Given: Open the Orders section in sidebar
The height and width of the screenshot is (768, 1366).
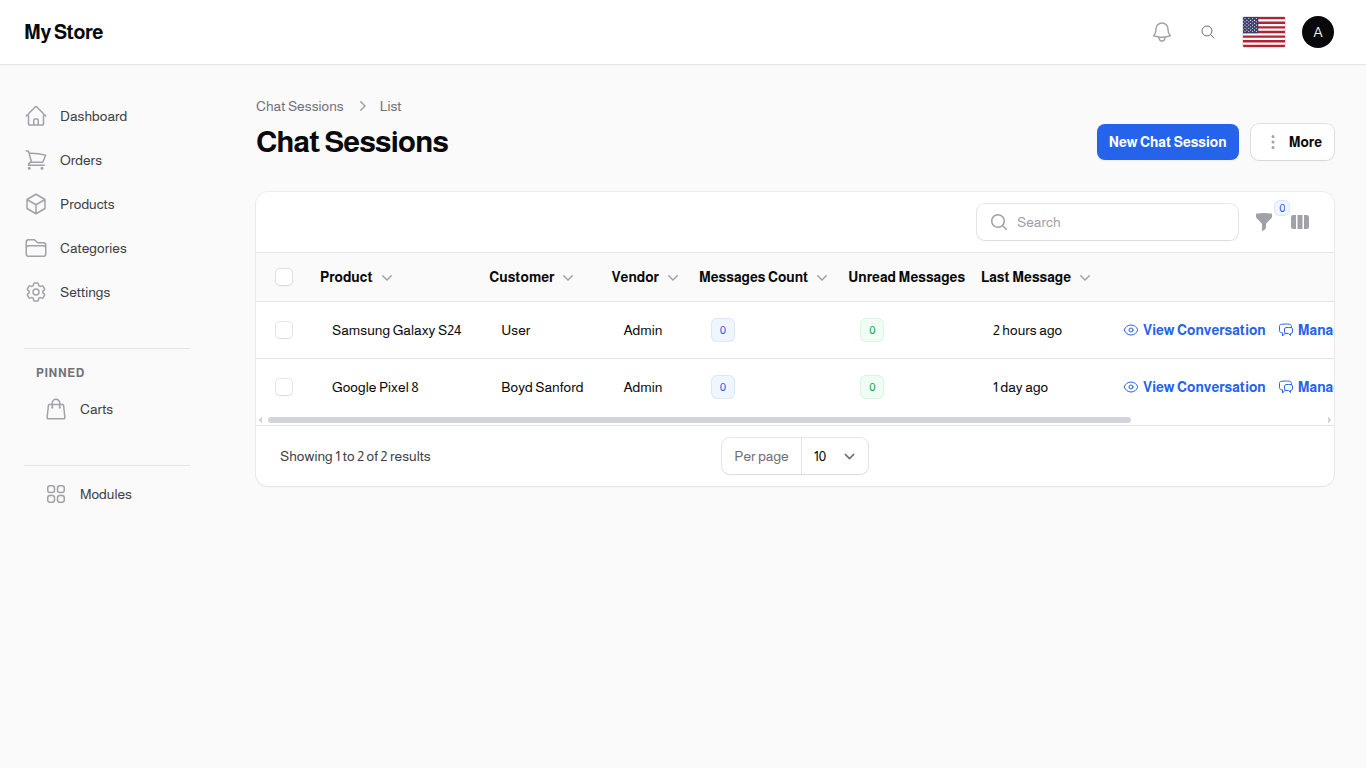Looking at the screenshot, I should point(80,160).
